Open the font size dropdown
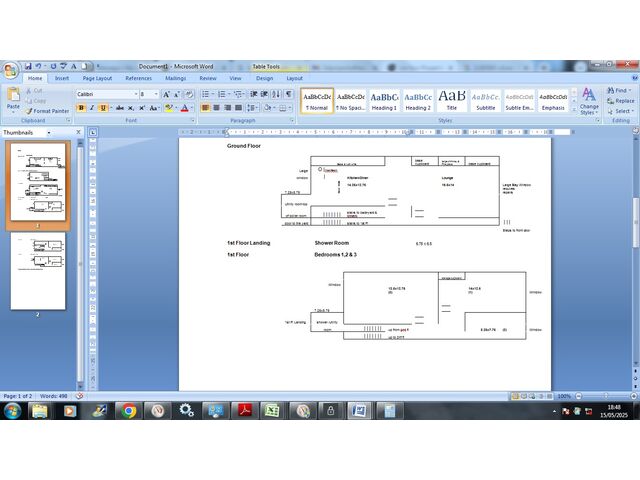The image size is (640, 480). [148, 94]
